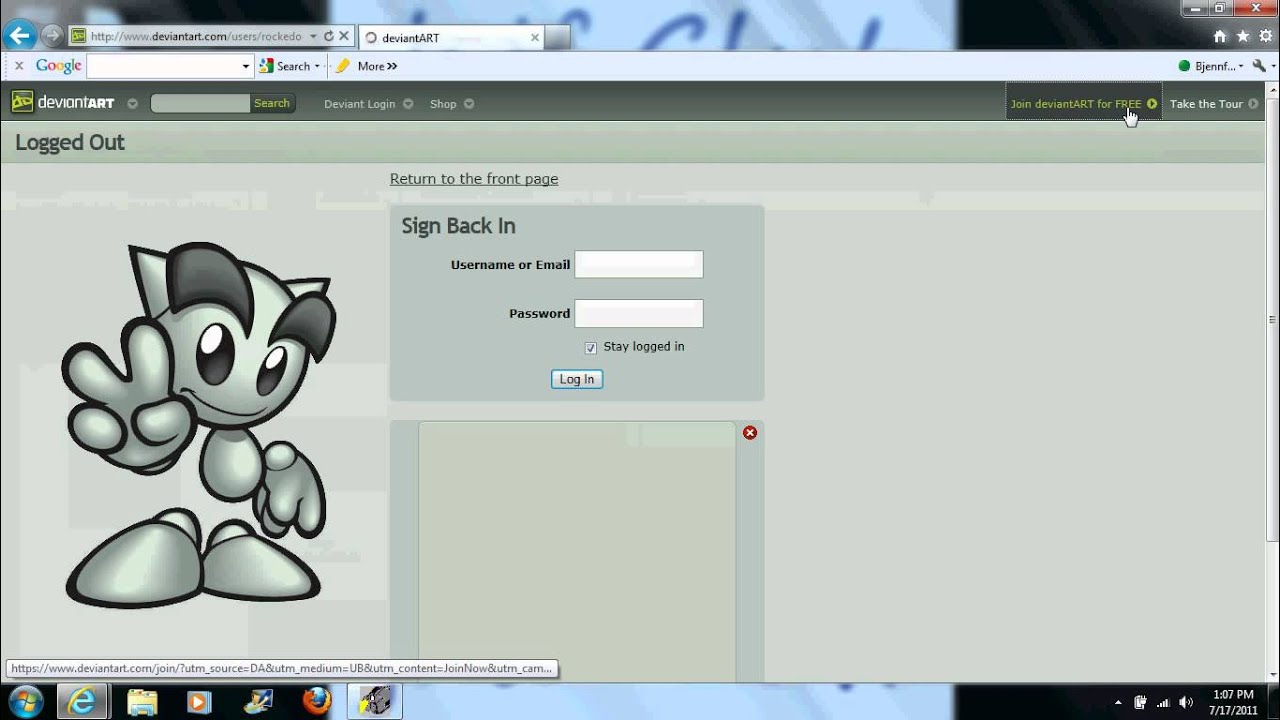The image size is (1280, 720).
Task: Click the Log In button
Action: (x=577, y=379)
